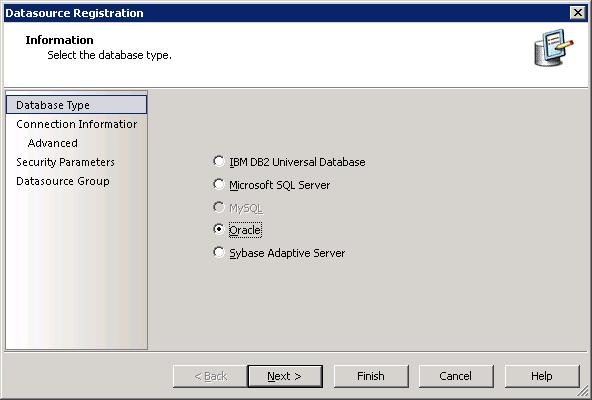Go to the Connection Information step
Viewport: 592px width, 400px height.
76,124
